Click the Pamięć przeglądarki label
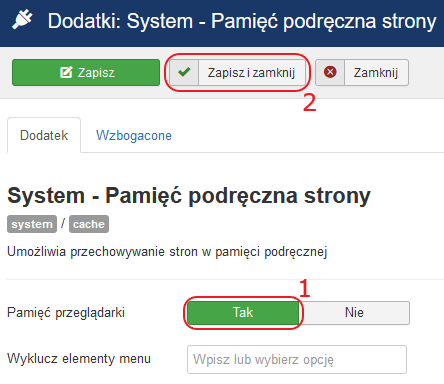The image size is (444, 384). [x=66, y=313]
